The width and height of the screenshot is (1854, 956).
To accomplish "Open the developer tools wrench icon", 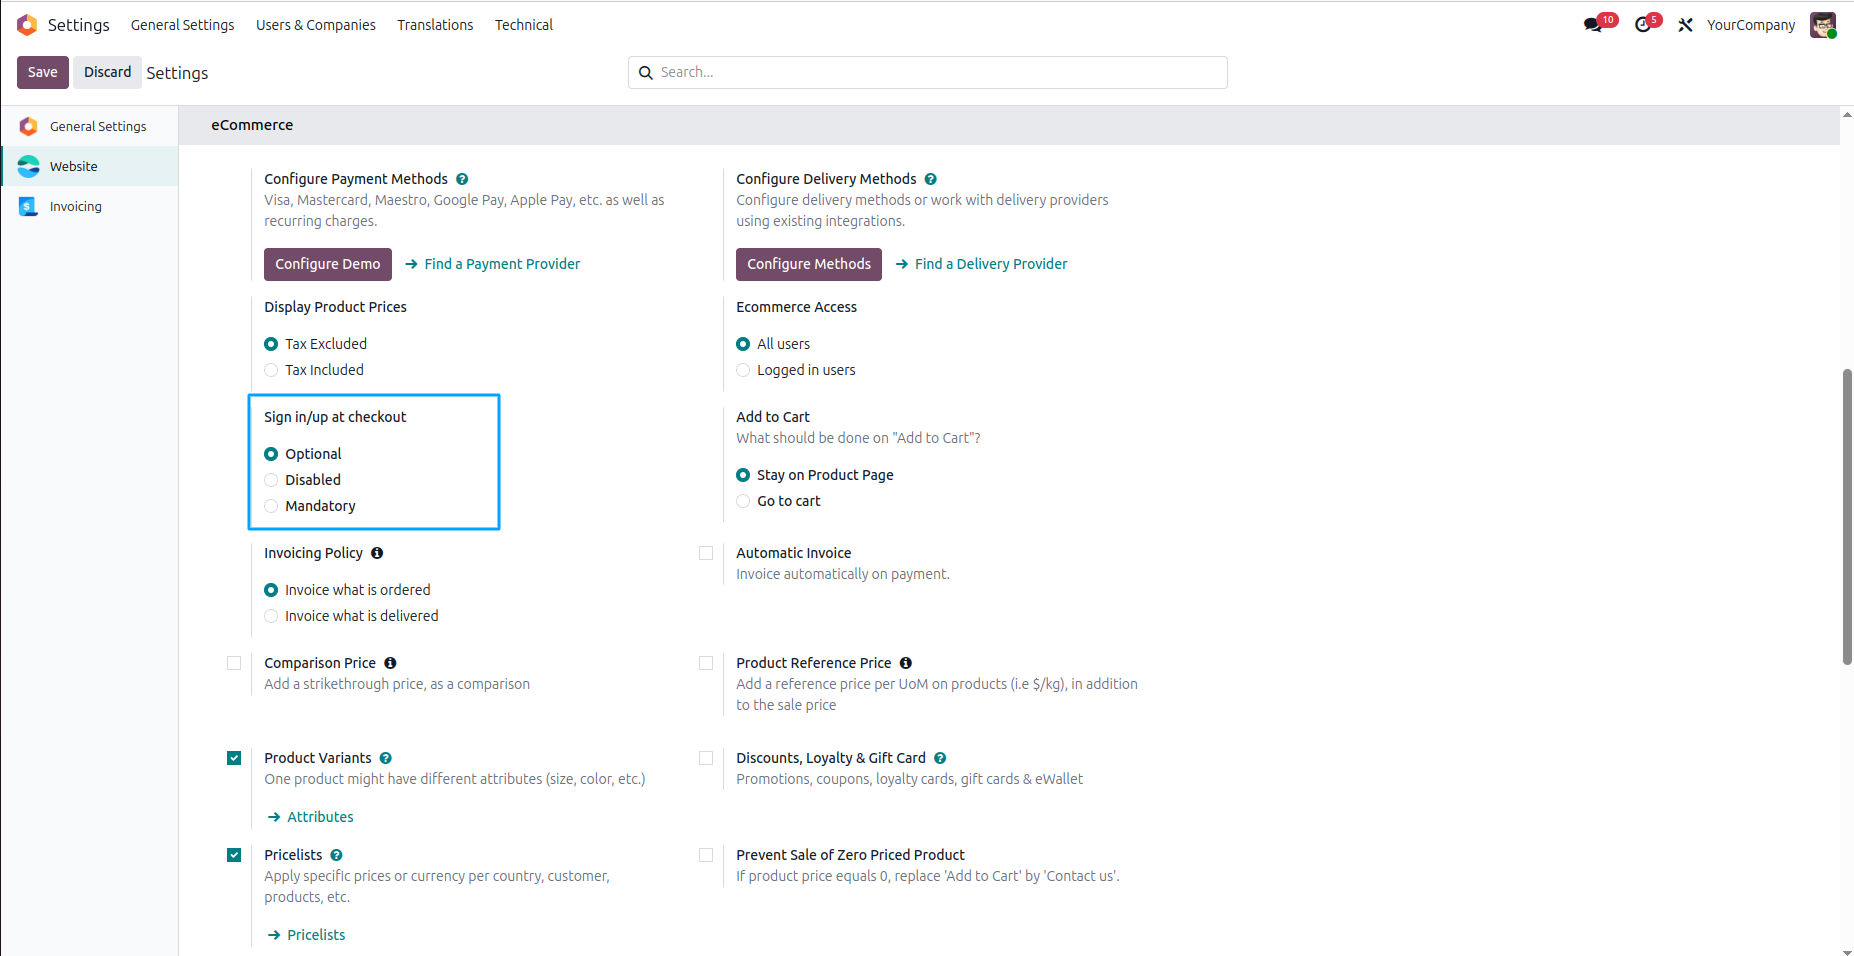I will [1686, 25].
